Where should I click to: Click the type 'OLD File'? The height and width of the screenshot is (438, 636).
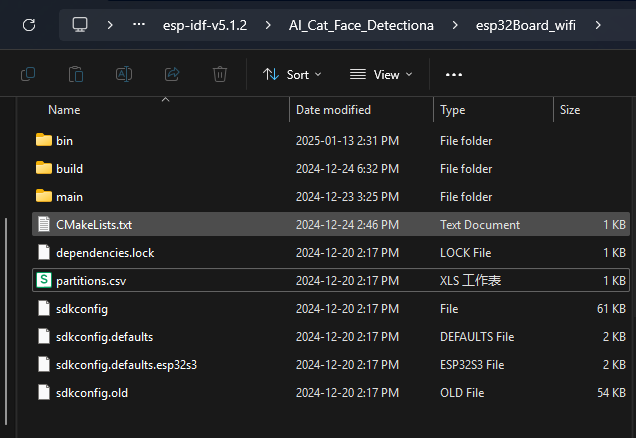point(462,393)
